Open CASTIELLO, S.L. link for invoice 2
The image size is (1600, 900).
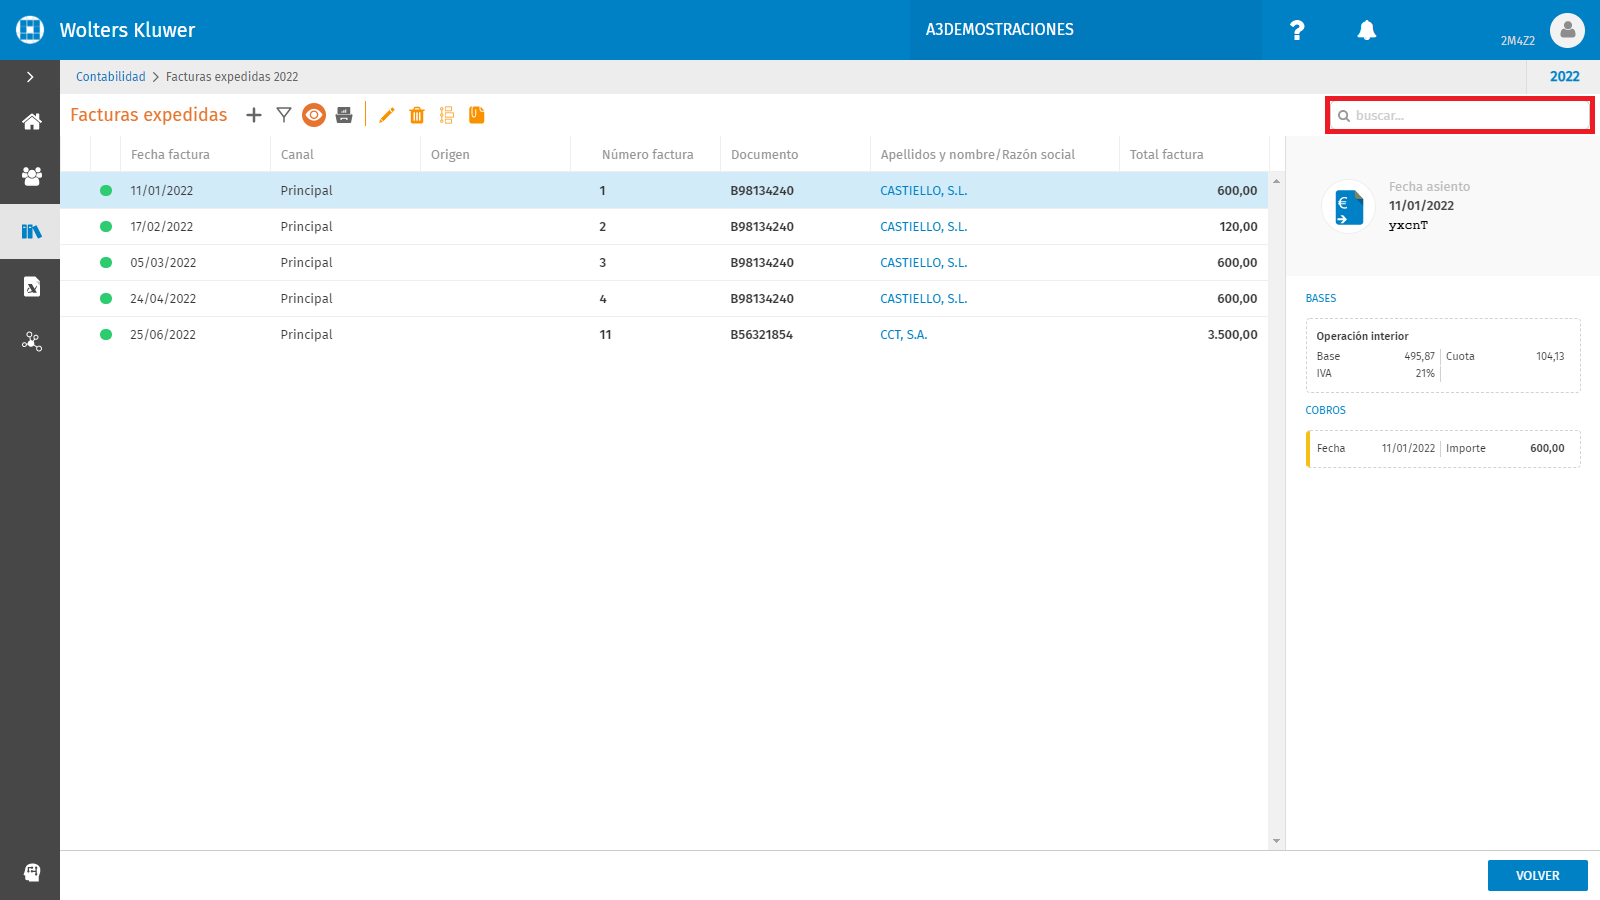coord(924,227)
